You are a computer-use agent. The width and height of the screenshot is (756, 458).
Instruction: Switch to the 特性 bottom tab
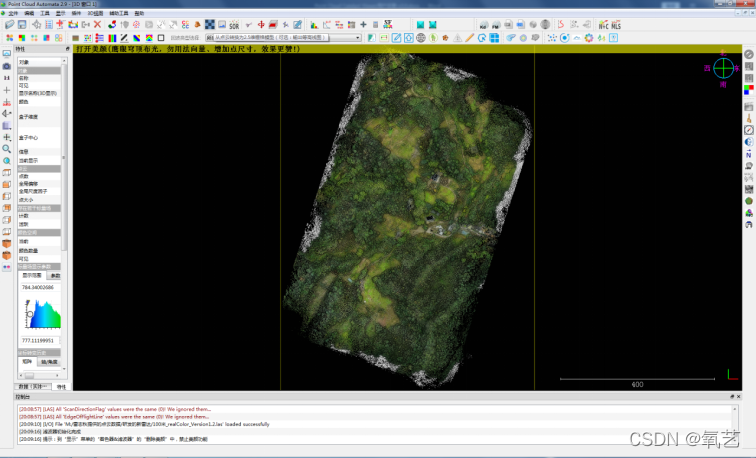tap(61, 387)
